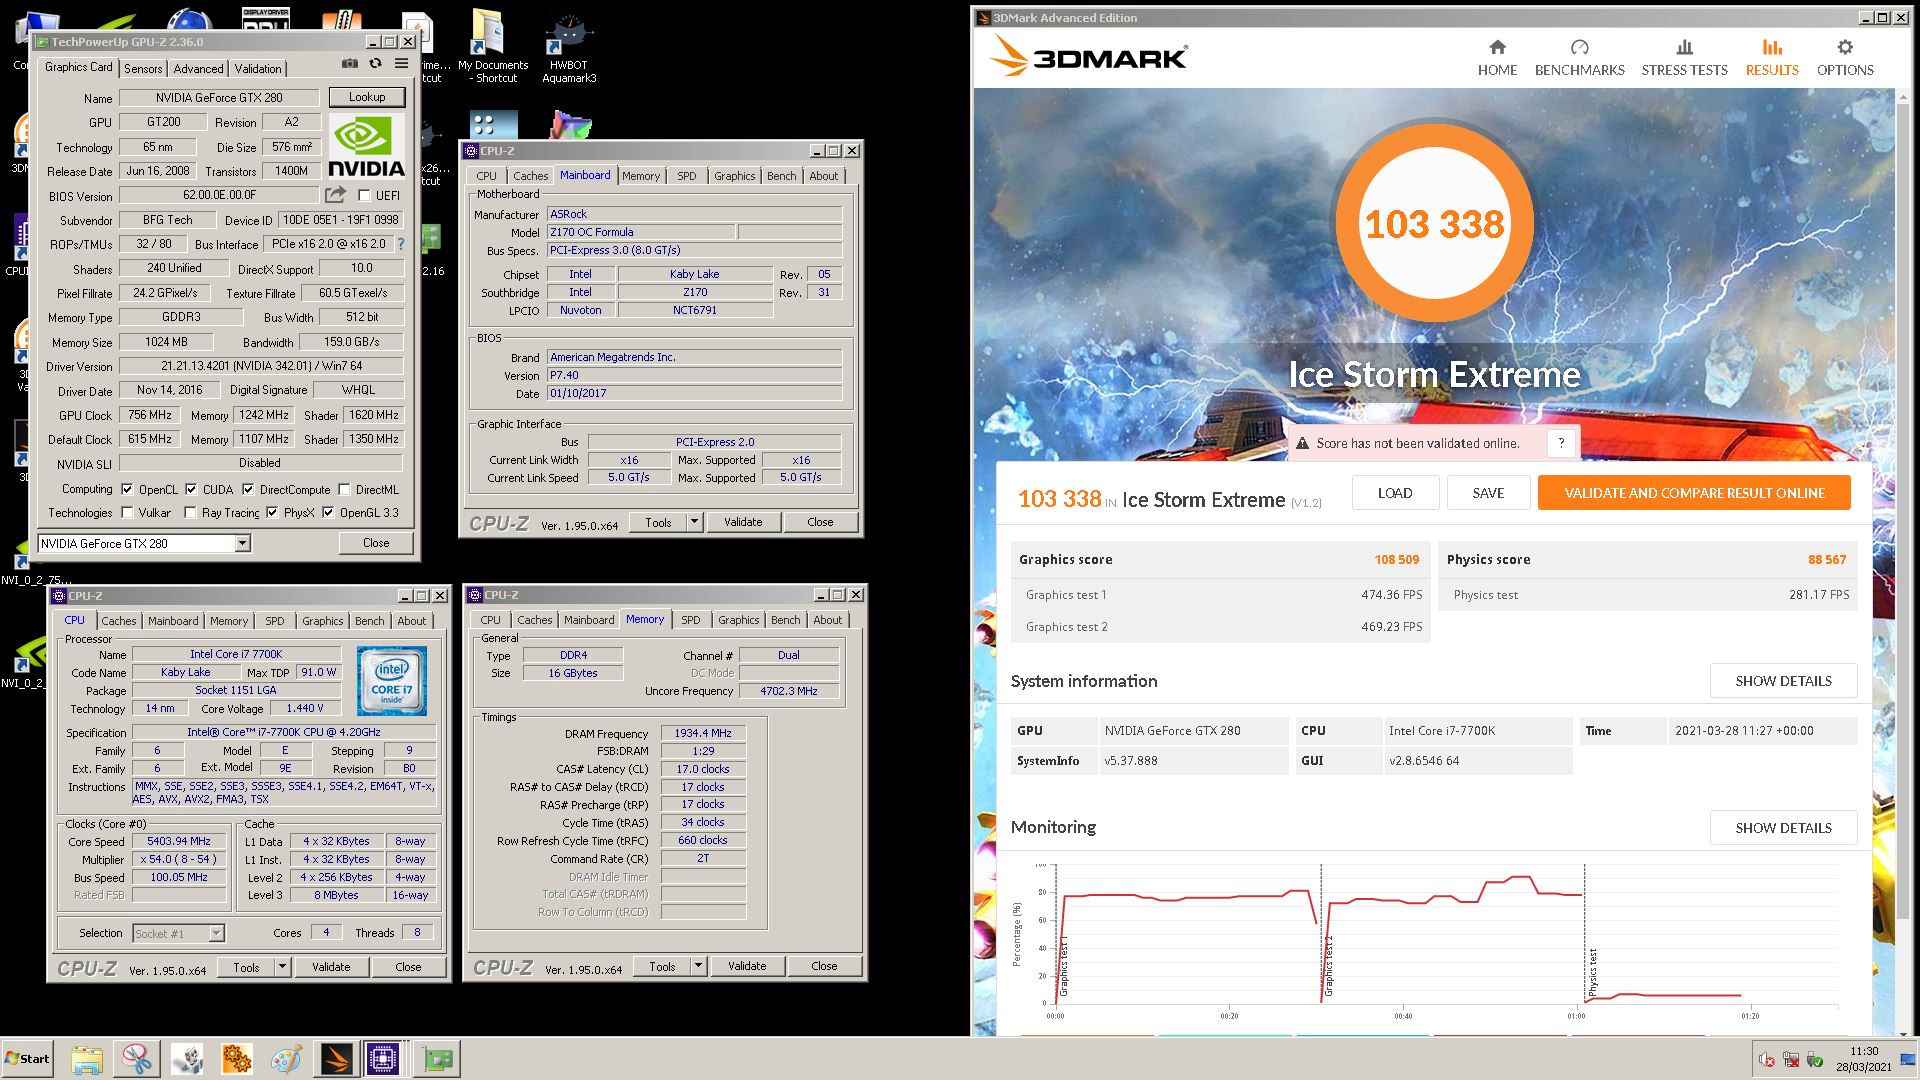Image resolution: width=1920 pixels, height=1080 pixels.
Task: Toggle the OpenCL checkbox
Action: (127, 490)
